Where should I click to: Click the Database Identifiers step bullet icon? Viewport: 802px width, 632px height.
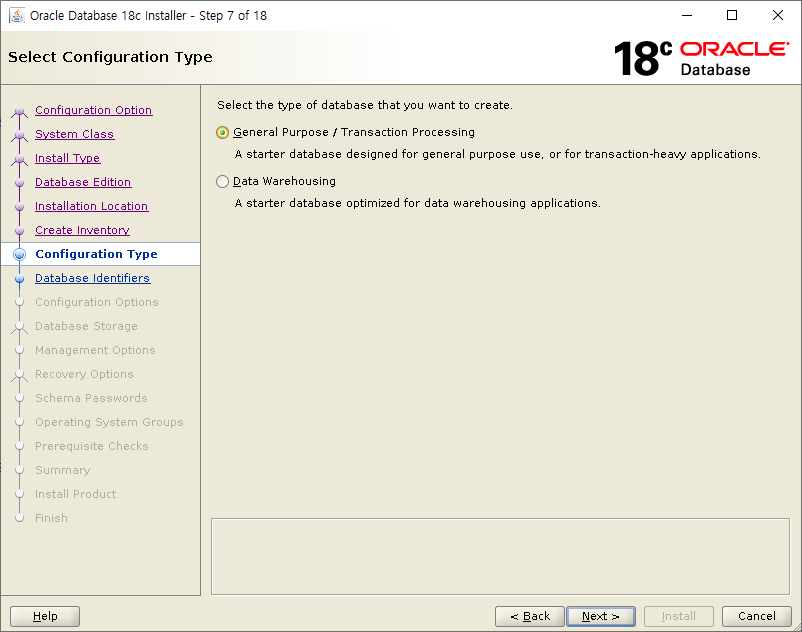pyautogui.click(x=19, y=279)
